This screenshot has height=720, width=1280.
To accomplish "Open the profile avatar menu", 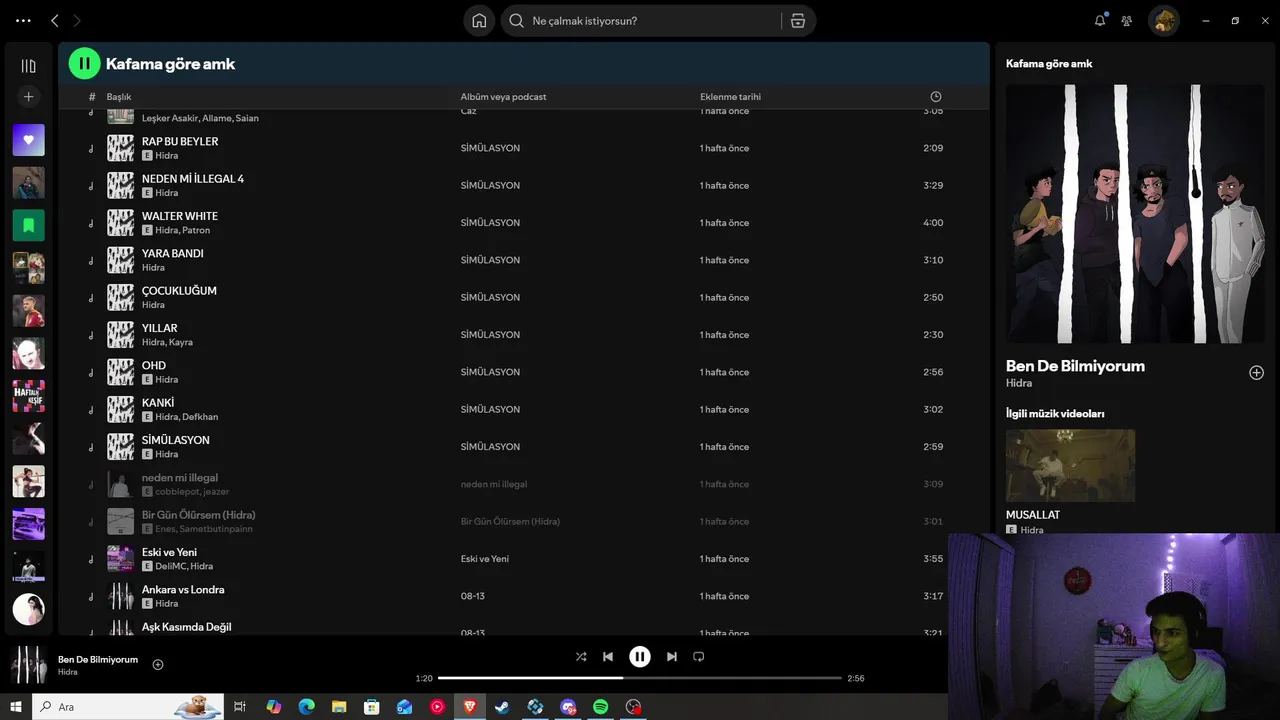I will pyautogui.click(x=1163, y=20).
